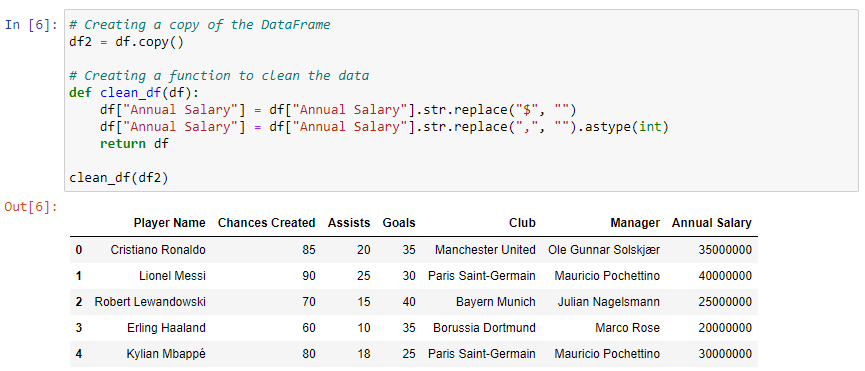Click Assists value 18

(x=364, y=354)
